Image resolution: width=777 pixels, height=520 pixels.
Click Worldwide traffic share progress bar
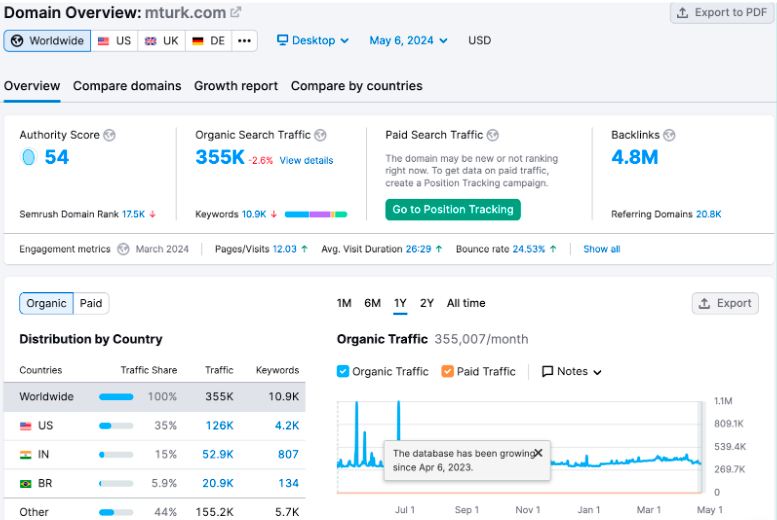[x=116, y=397]
